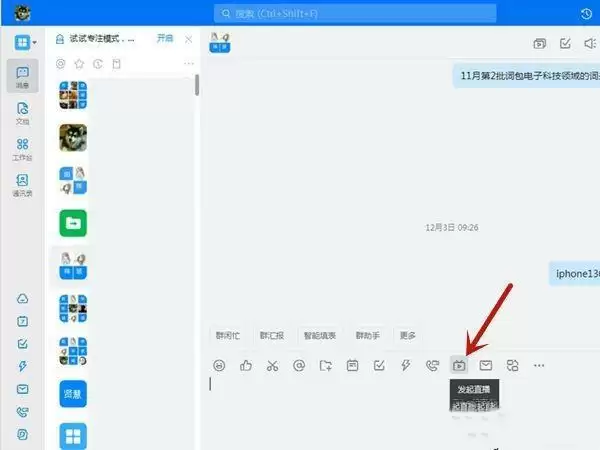The image size is (600, 450).
Task: Click the @ mention icon
Action: click(299, 365)
